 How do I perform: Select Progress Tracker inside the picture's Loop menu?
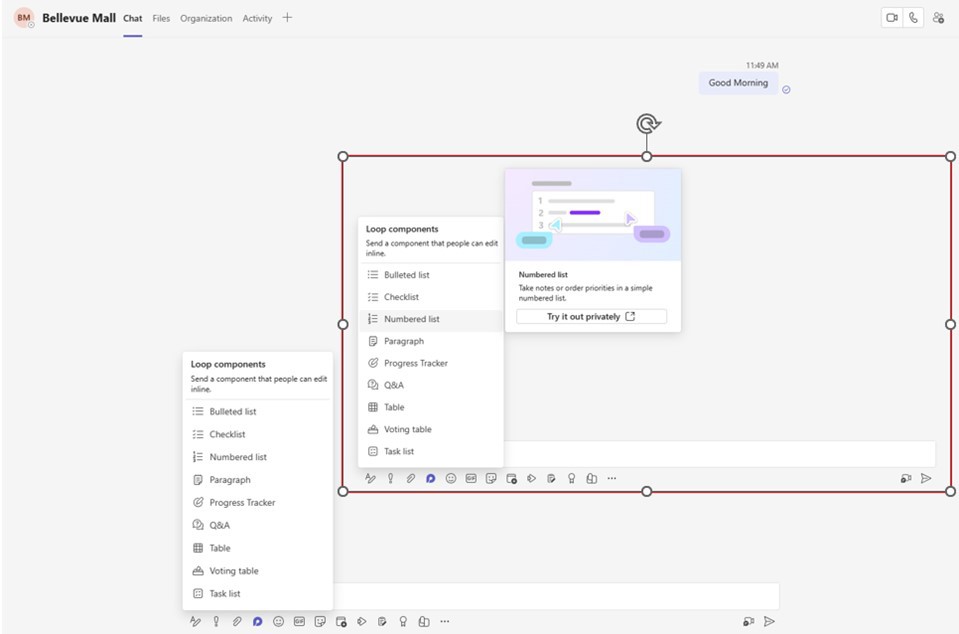pyautogui.click(x=431, y=363)
